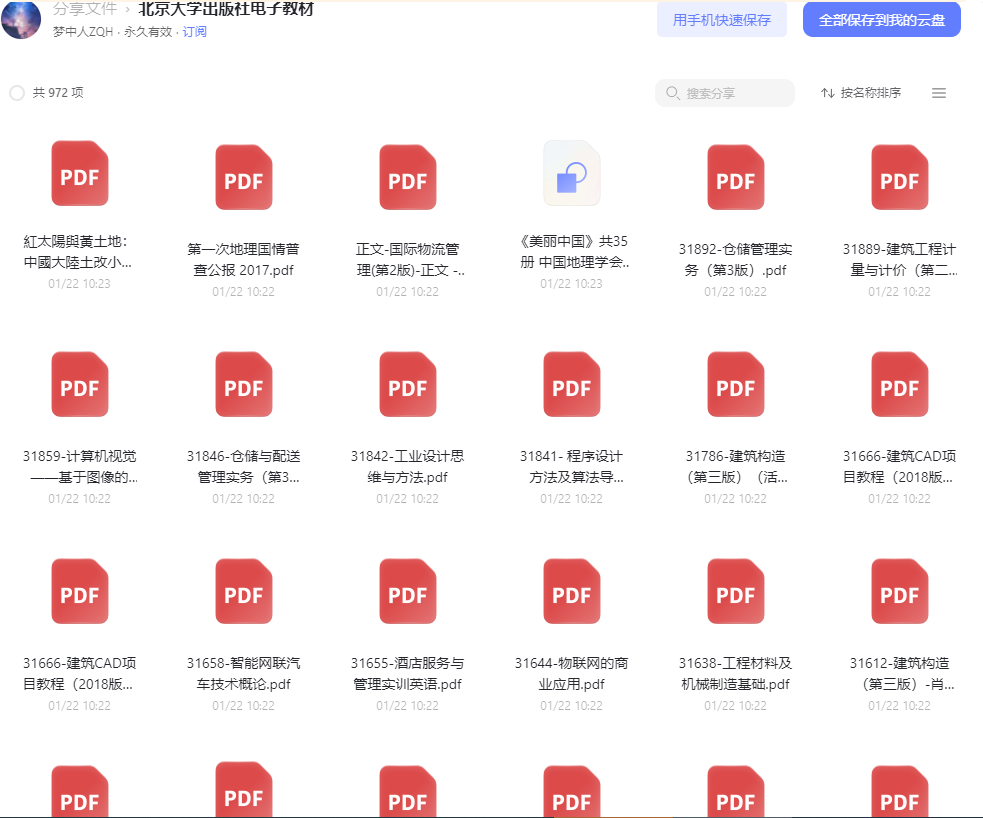This screenshot has width=983, height=818.
Task: Open PDF icon for 31846-仓储与配送管理实务
Action: [244, 384]
